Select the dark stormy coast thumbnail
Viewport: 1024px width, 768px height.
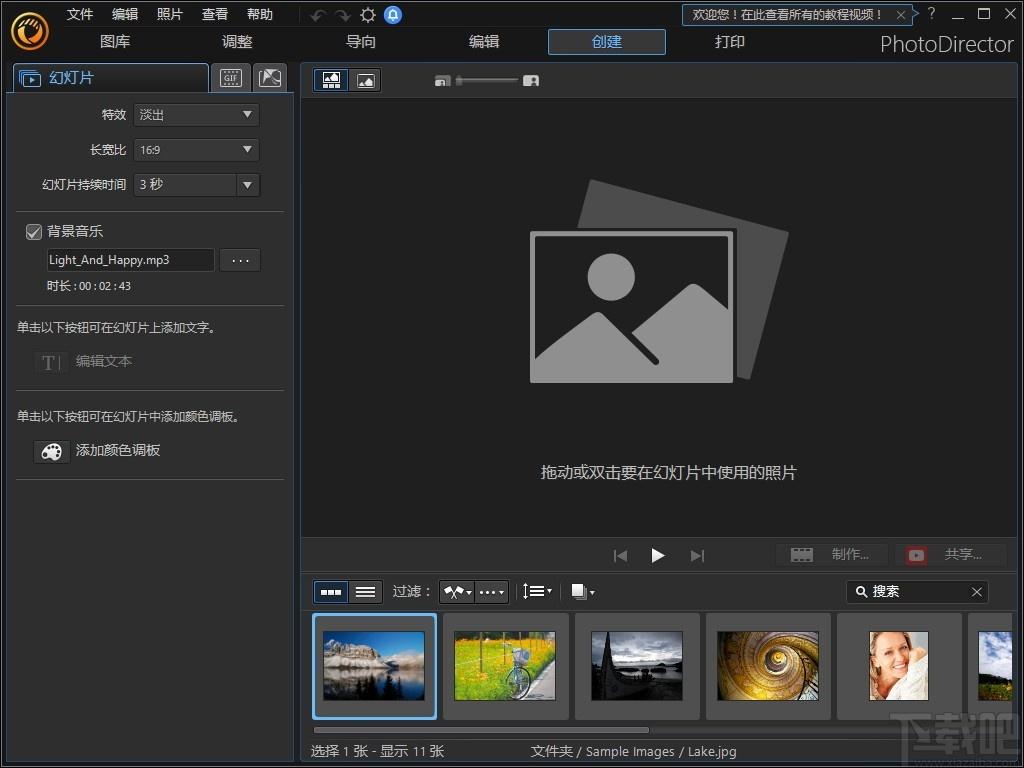click(637, 666)
